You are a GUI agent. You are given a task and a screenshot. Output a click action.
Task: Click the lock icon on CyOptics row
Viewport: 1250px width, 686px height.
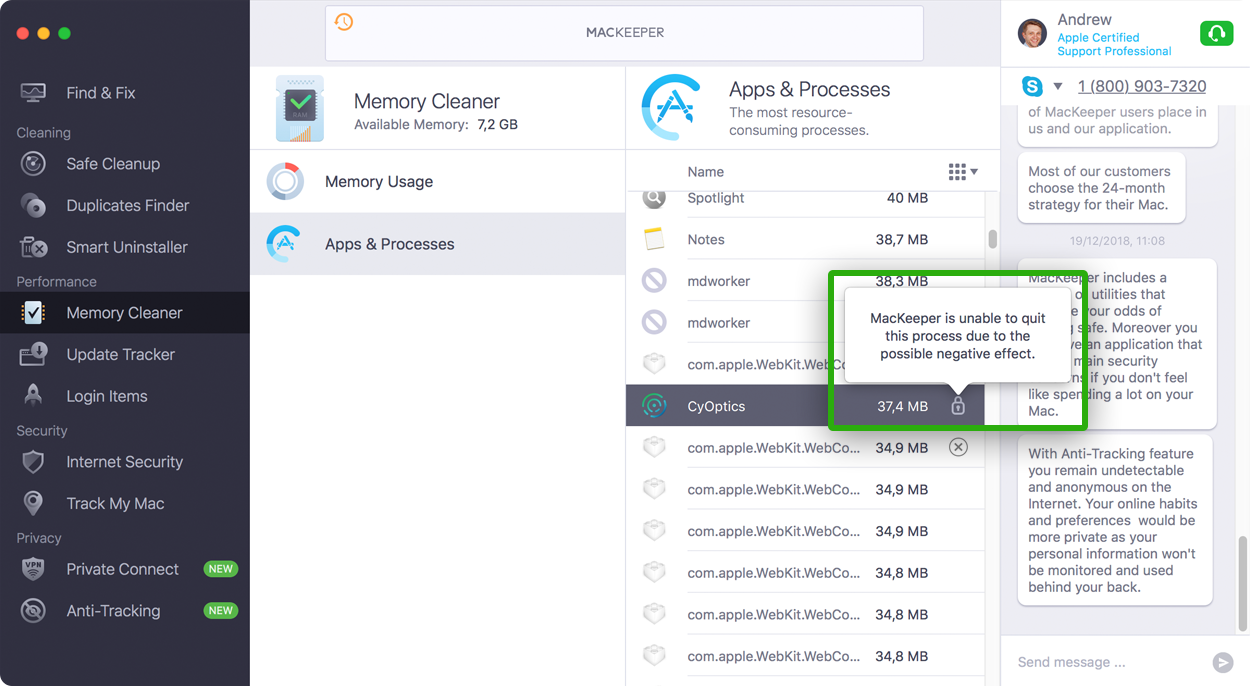click(958, 406)
